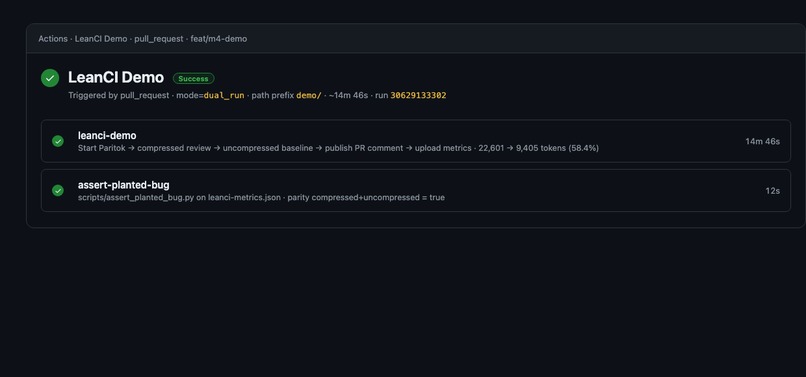
Task: Click the dual_run mode value
Action: pos(224,96)
